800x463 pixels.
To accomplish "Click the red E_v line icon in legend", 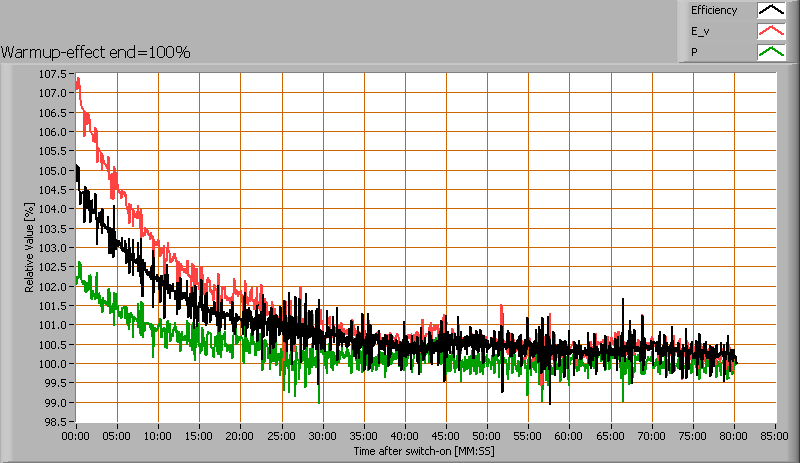I will click(x=770, y=31).
